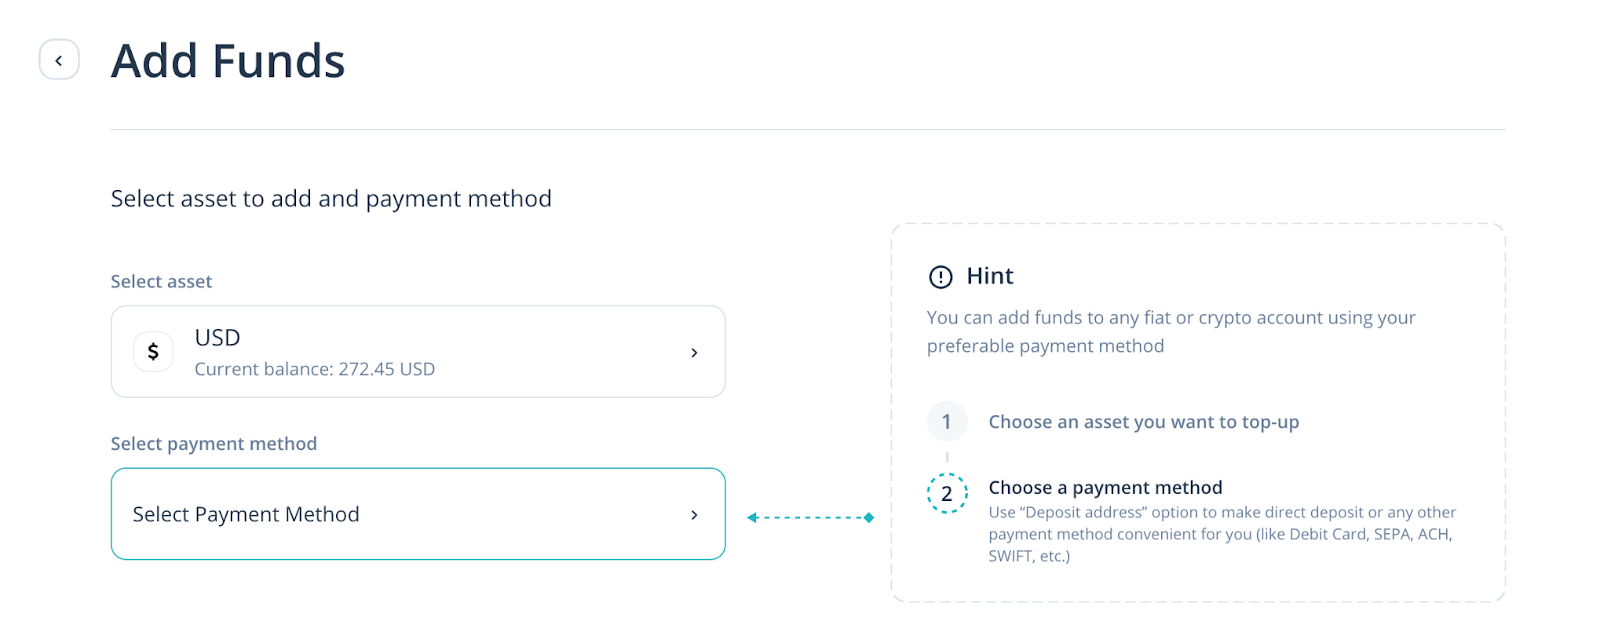
Task: Open the Select Payment Method dropdown
Action: [x=417, y=514]
